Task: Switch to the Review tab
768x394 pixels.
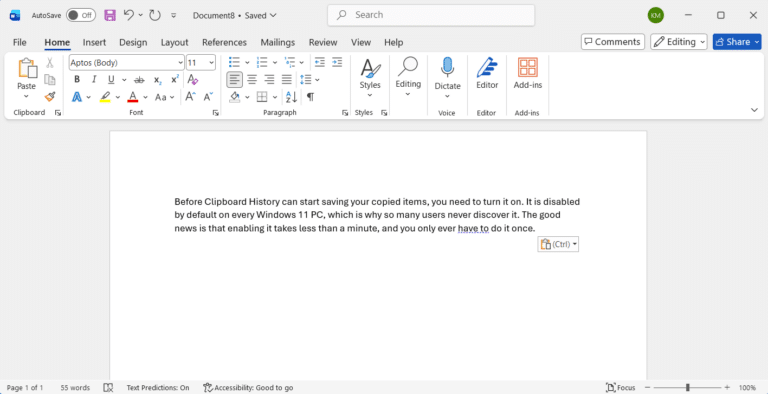Action: coord(323,42)
